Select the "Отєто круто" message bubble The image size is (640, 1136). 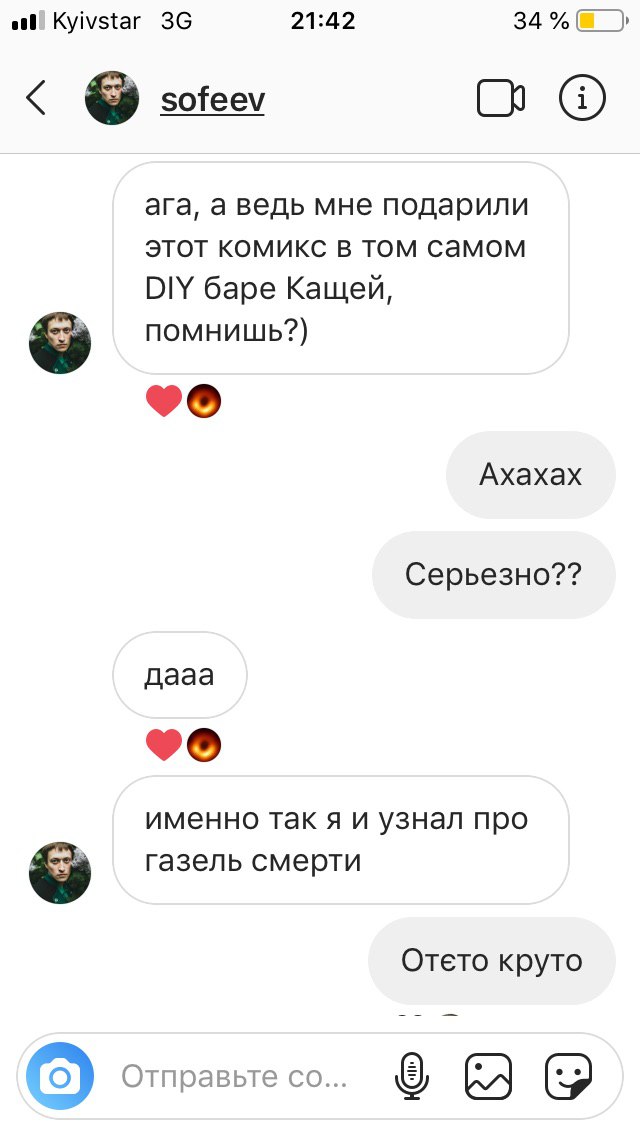[x=492, y=961]
